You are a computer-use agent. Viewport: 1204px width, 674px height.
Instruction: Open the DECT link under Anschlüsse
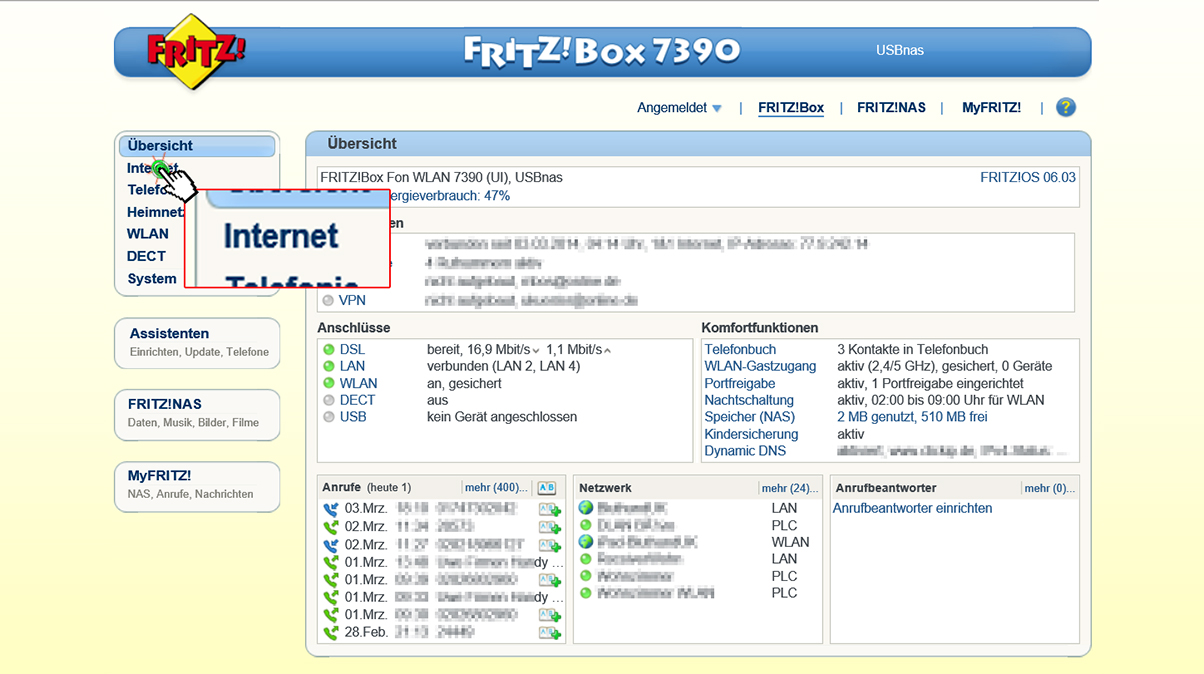click(x=357, y=400)
